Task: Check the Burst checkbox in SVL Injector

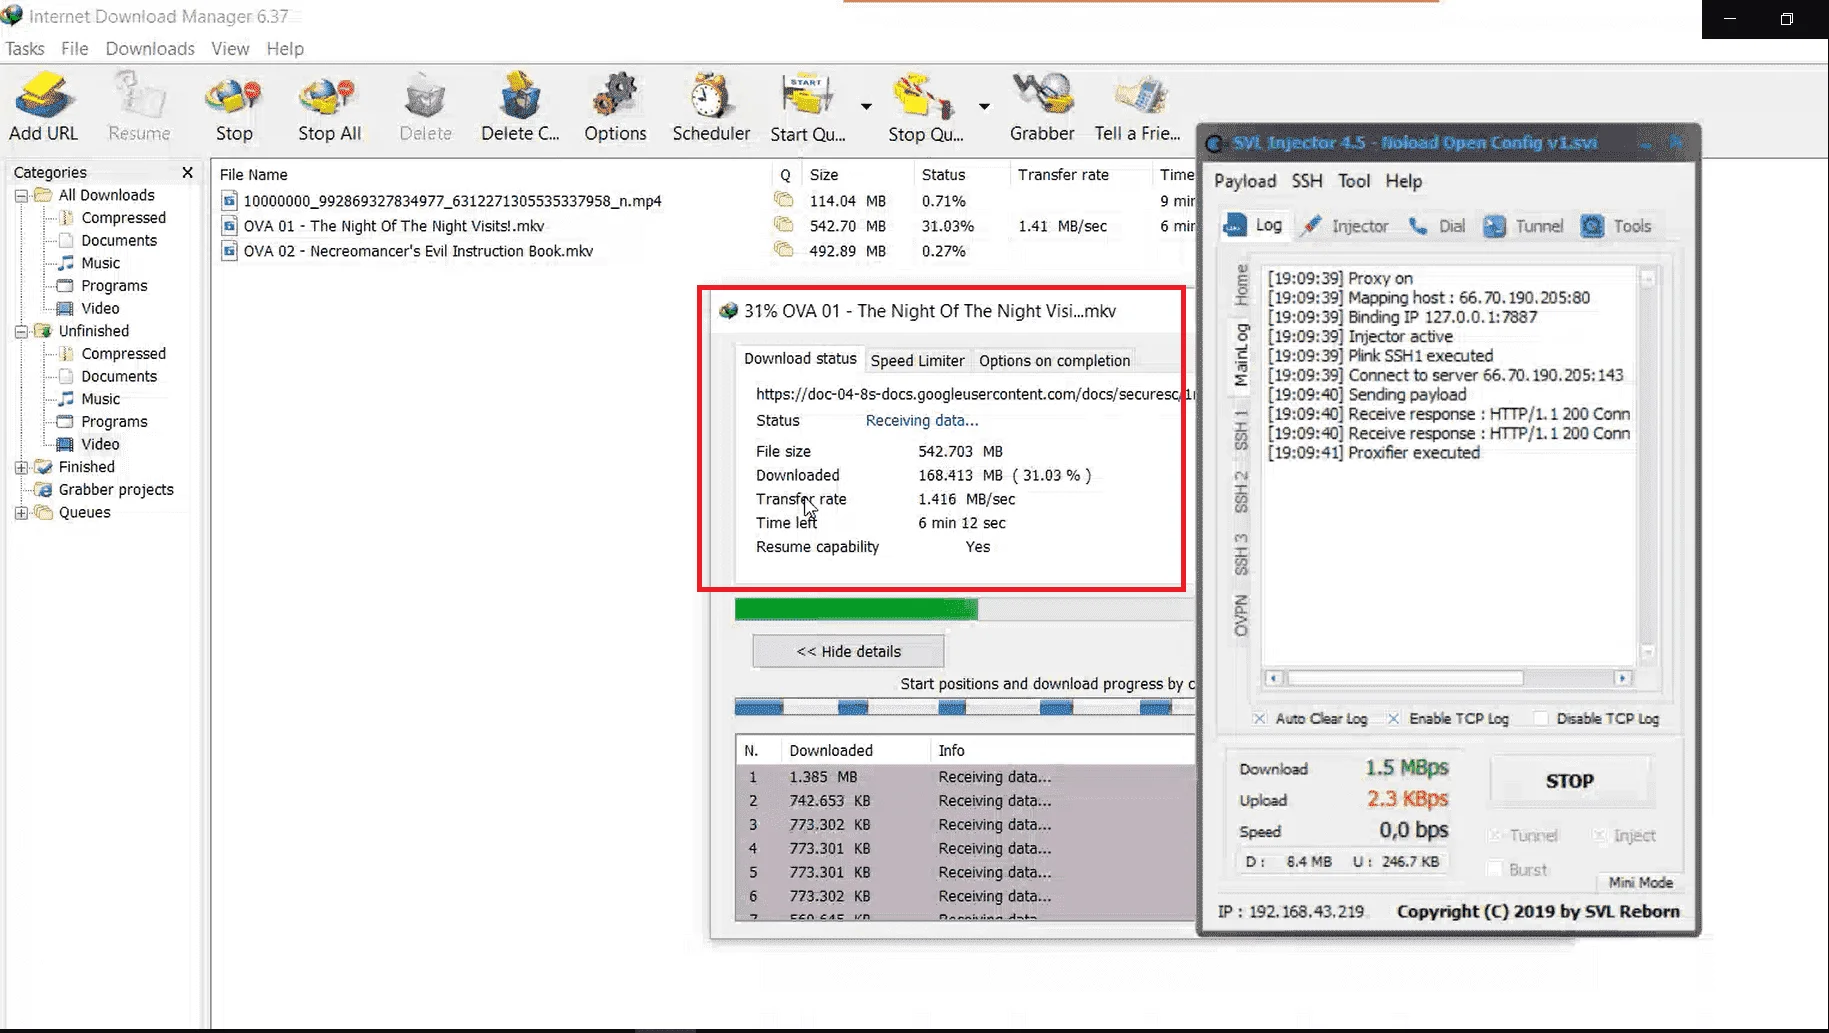Action: (1496, 869)
